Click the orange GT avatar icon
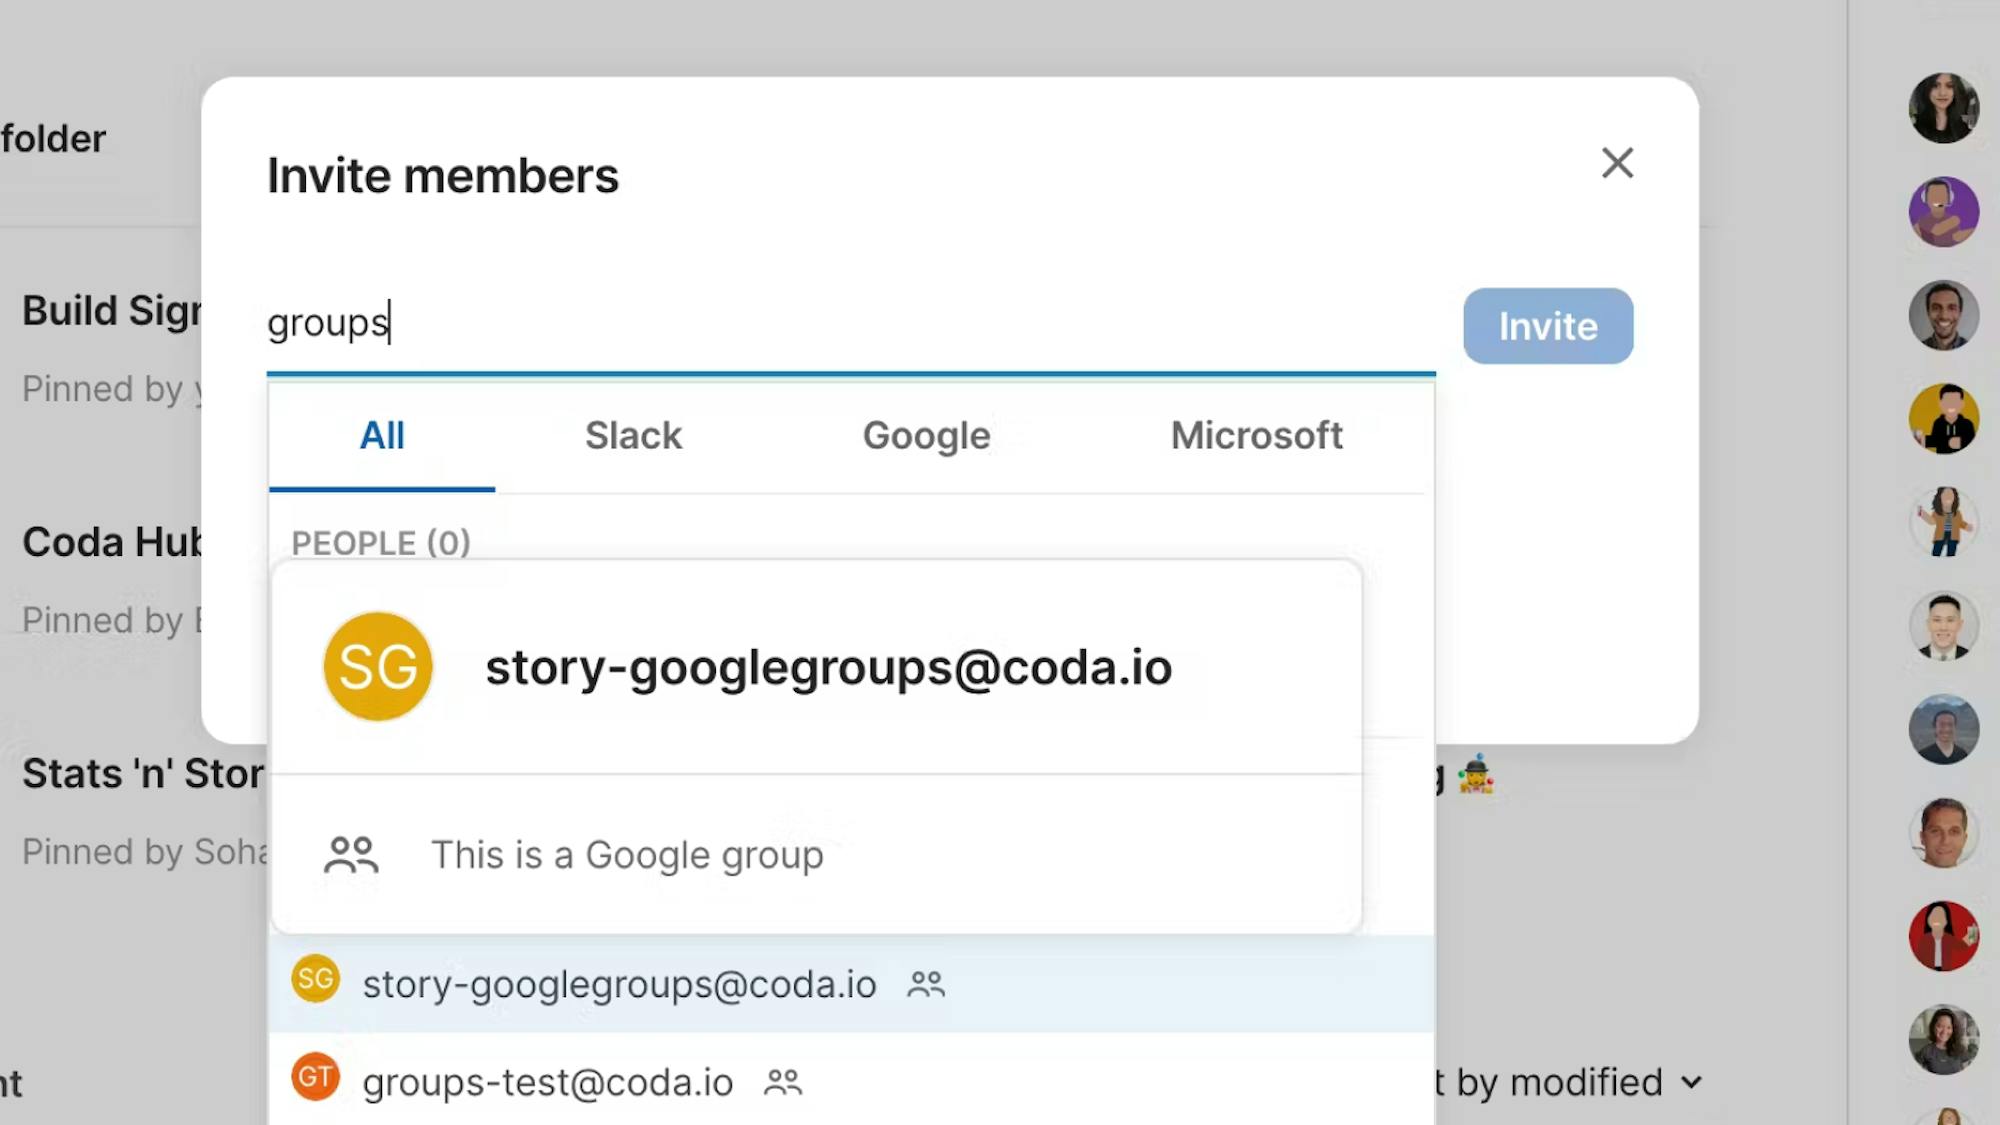 (315, 1077)
